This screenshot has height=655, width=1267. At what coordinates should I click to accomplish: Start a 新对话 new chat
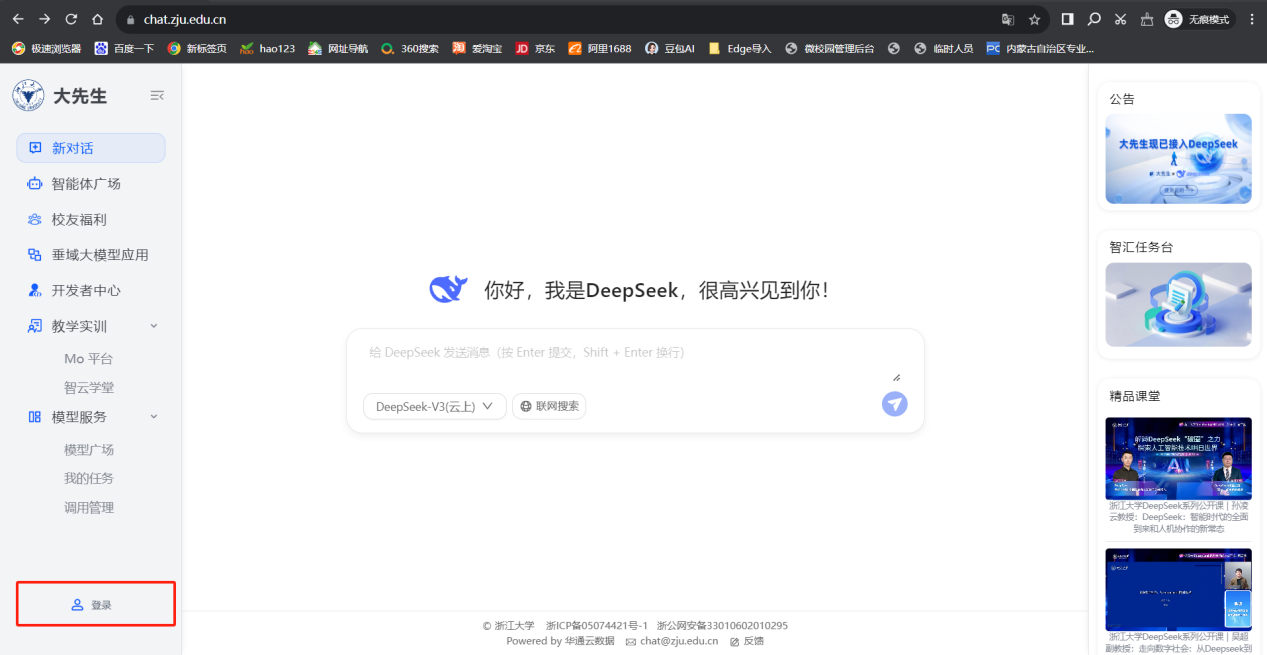91,148
